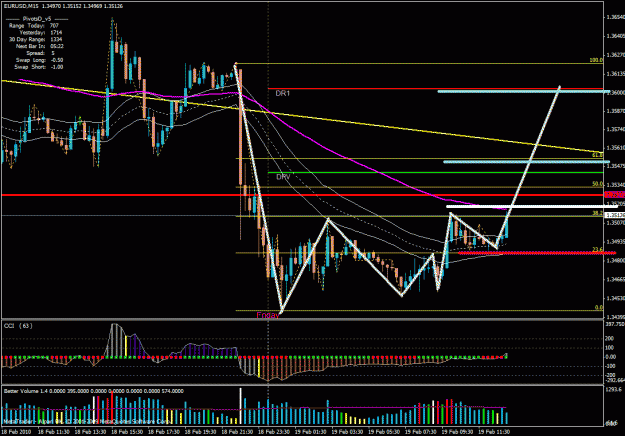The width and height of the screenshot is (625, 436).
Task: Select the thick white horizontal line
Action: [x=532, y=206]
